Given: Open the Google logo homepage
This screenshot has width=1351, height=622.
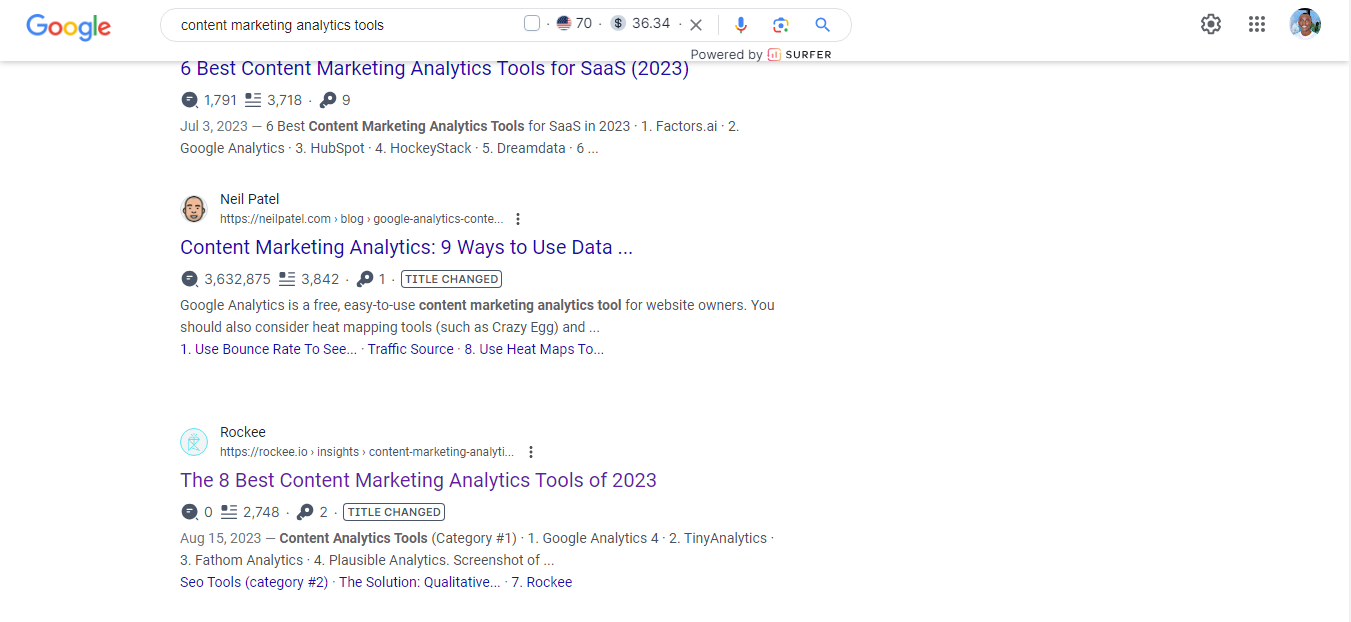Looking at the screenshot, I should pyautogui.click(x=68, y=26).
